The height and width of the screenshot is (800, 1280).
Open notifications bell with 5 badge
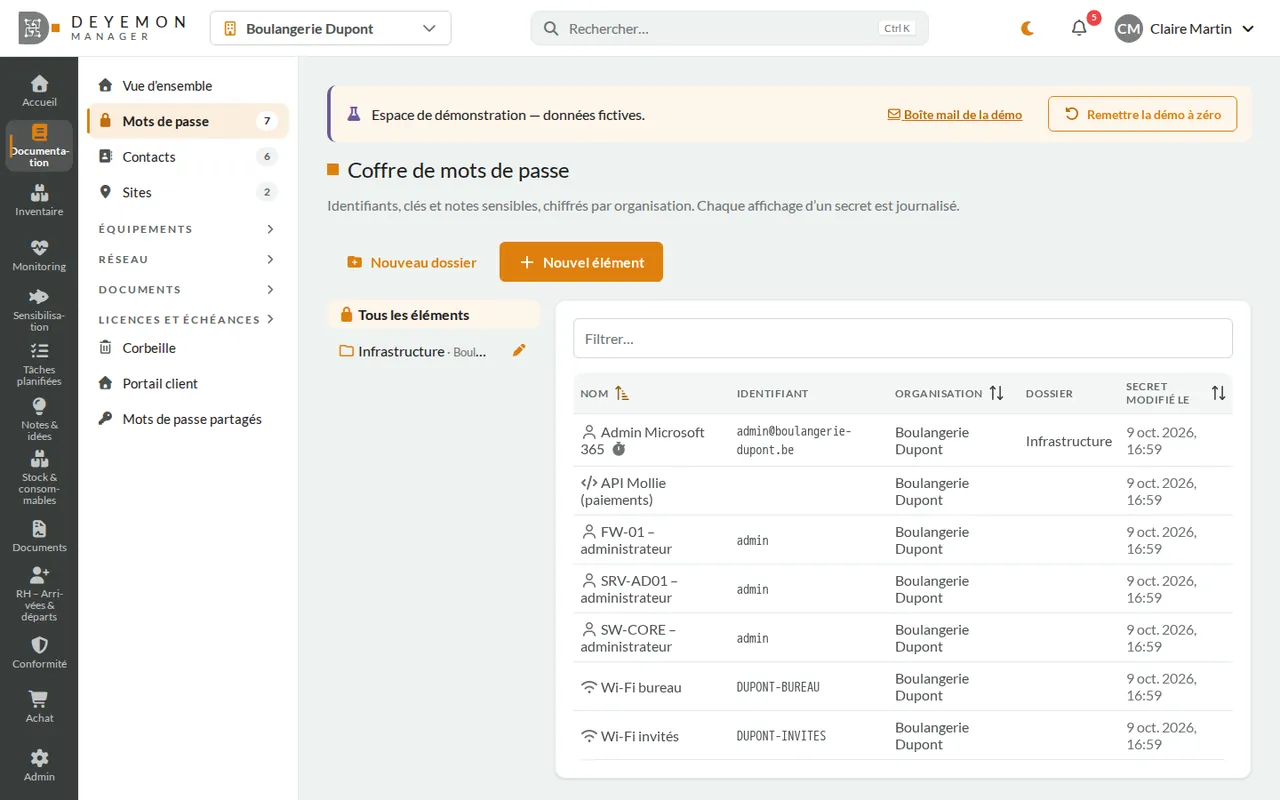[1079, 28]
